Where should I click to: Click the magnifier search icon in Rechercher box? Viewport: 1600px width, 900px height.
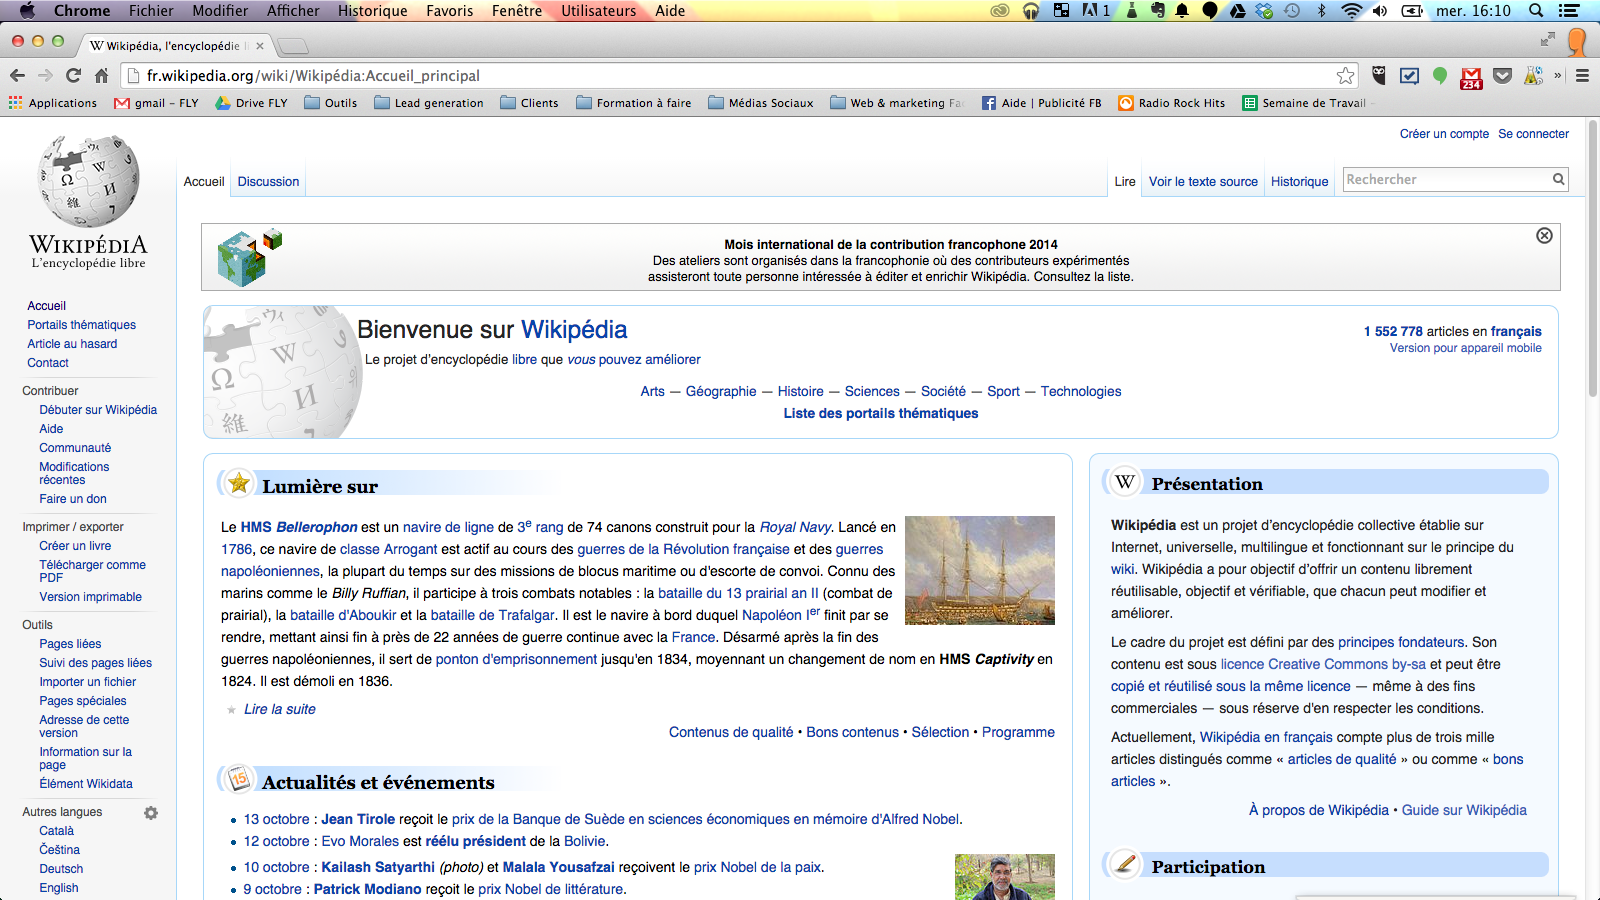pos(1558,179)
